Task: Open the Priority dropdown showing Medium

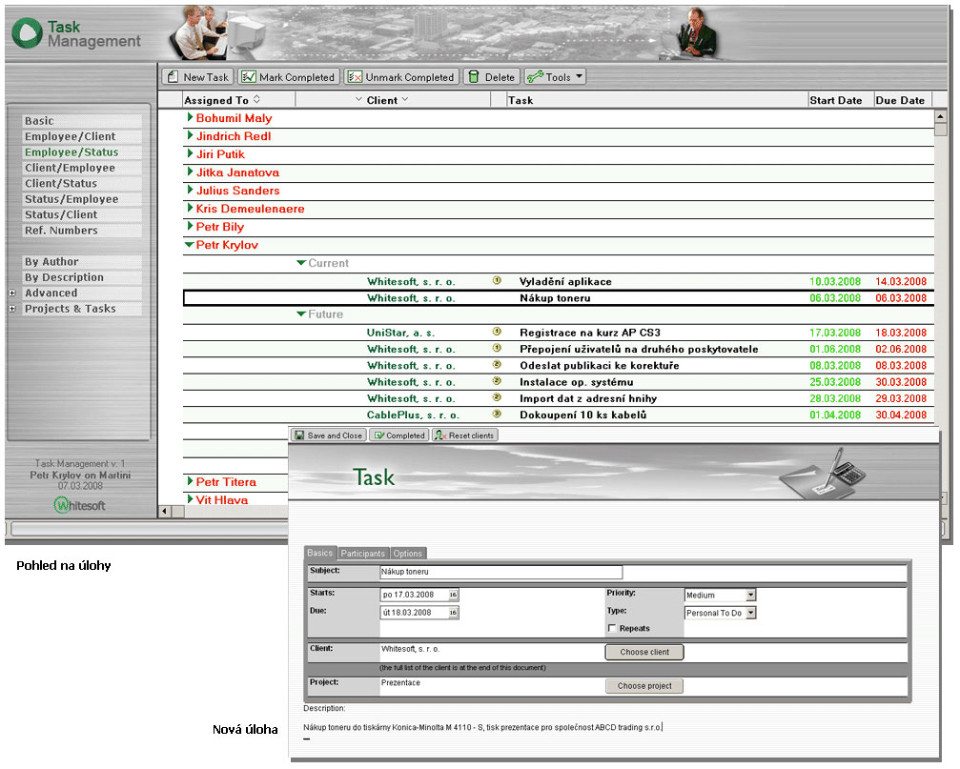Action: (751, 595)
